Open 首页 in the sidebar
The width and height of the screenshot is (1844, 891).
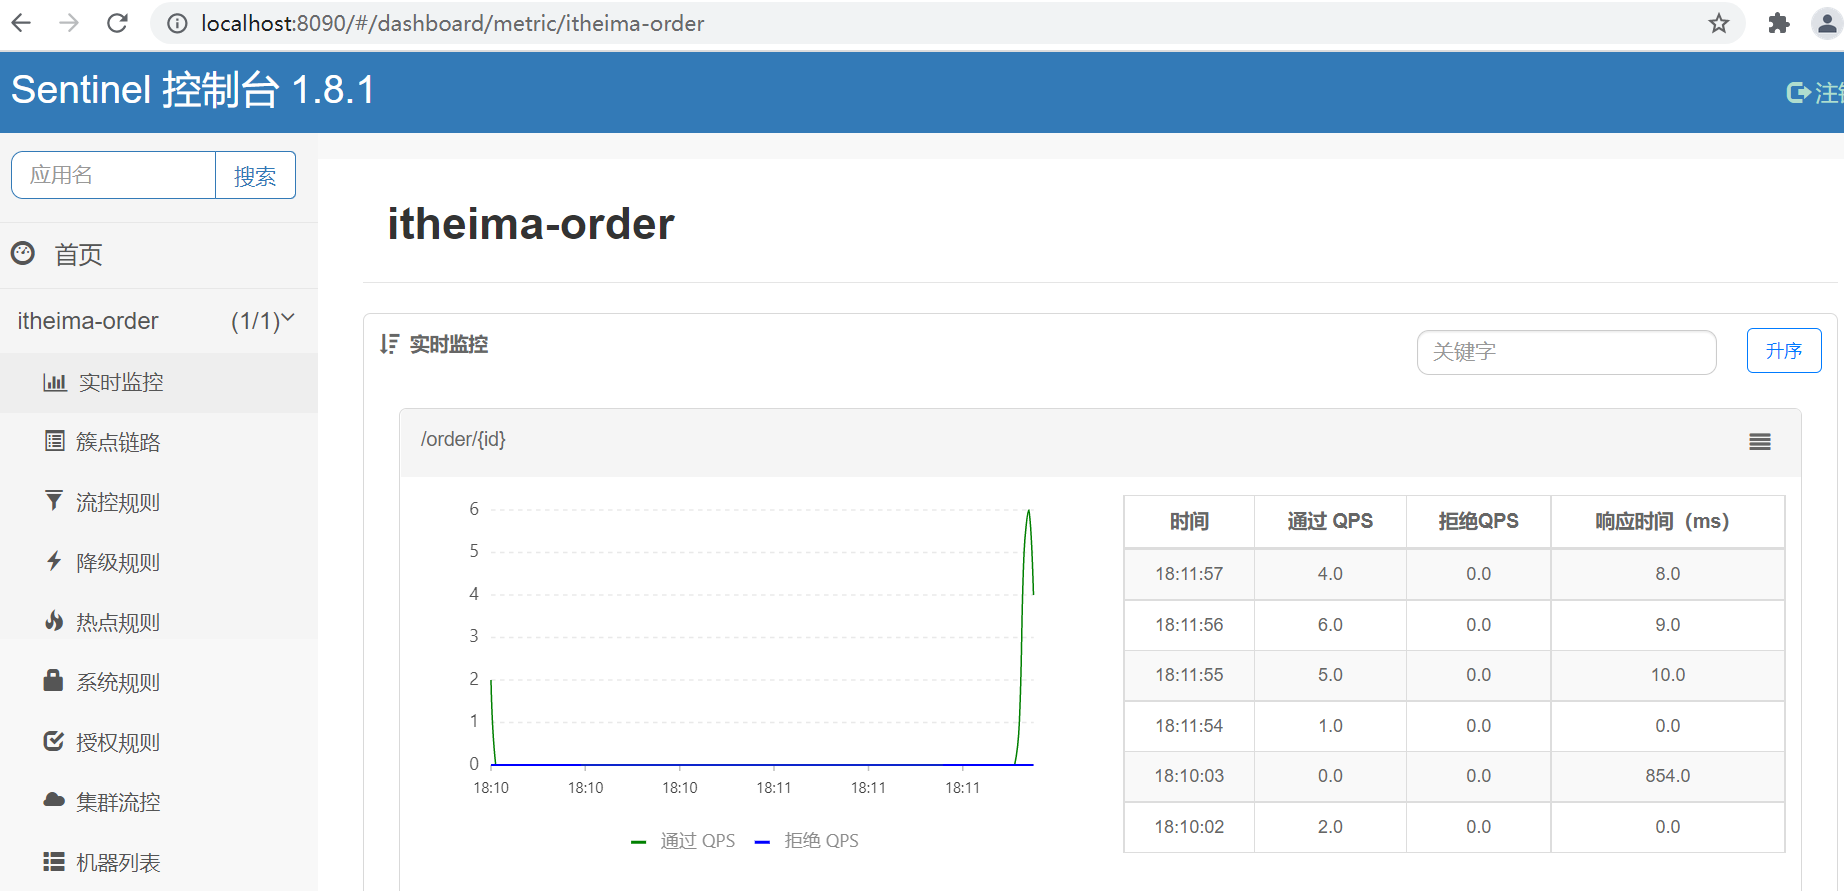point(78,255)
